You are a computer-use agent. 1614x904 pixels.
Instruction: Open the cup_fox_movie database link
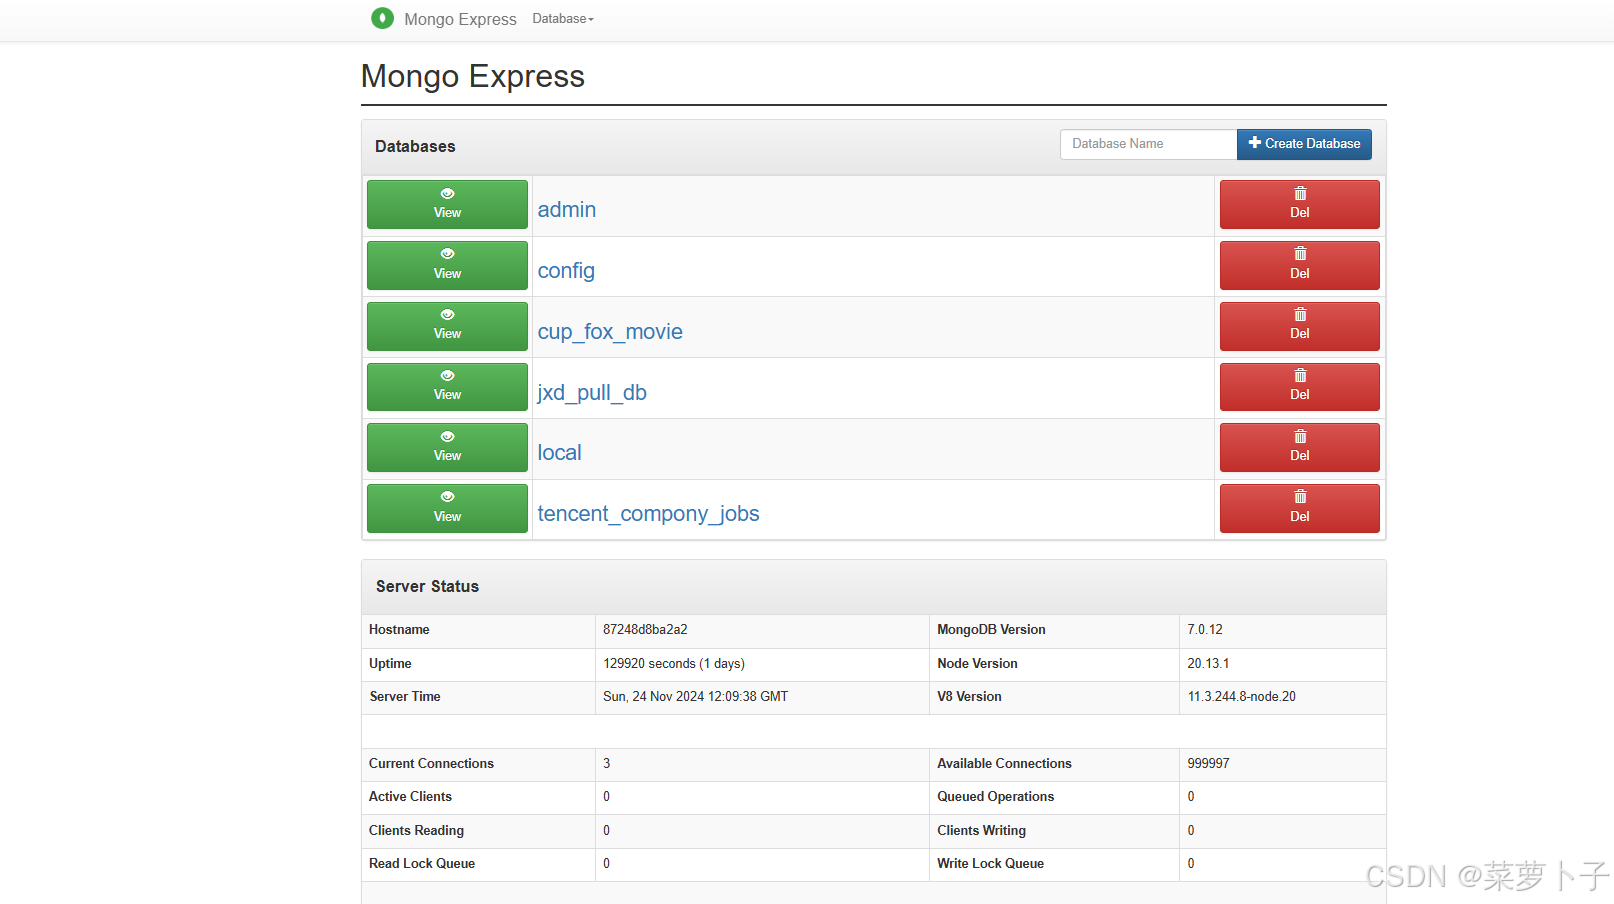[x=610, y=331]
